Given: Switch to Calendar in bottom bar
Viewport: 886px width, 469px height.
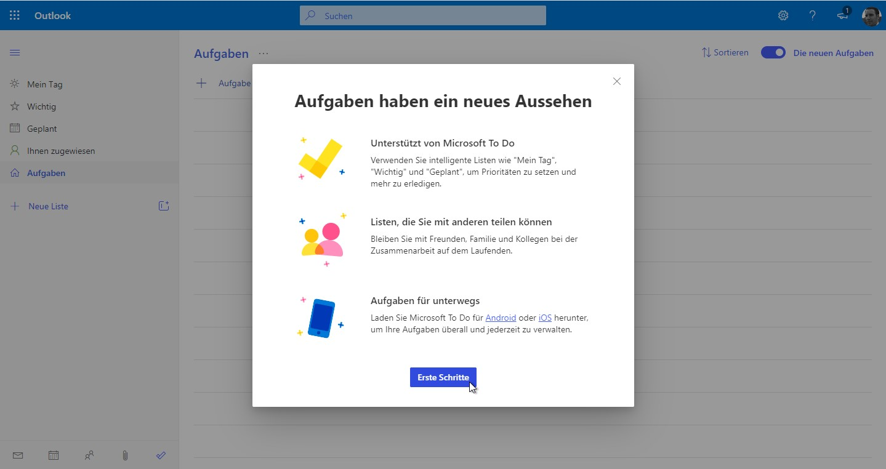Looking at the screenshot, I should pyautogui.click(x=54, y=455).
